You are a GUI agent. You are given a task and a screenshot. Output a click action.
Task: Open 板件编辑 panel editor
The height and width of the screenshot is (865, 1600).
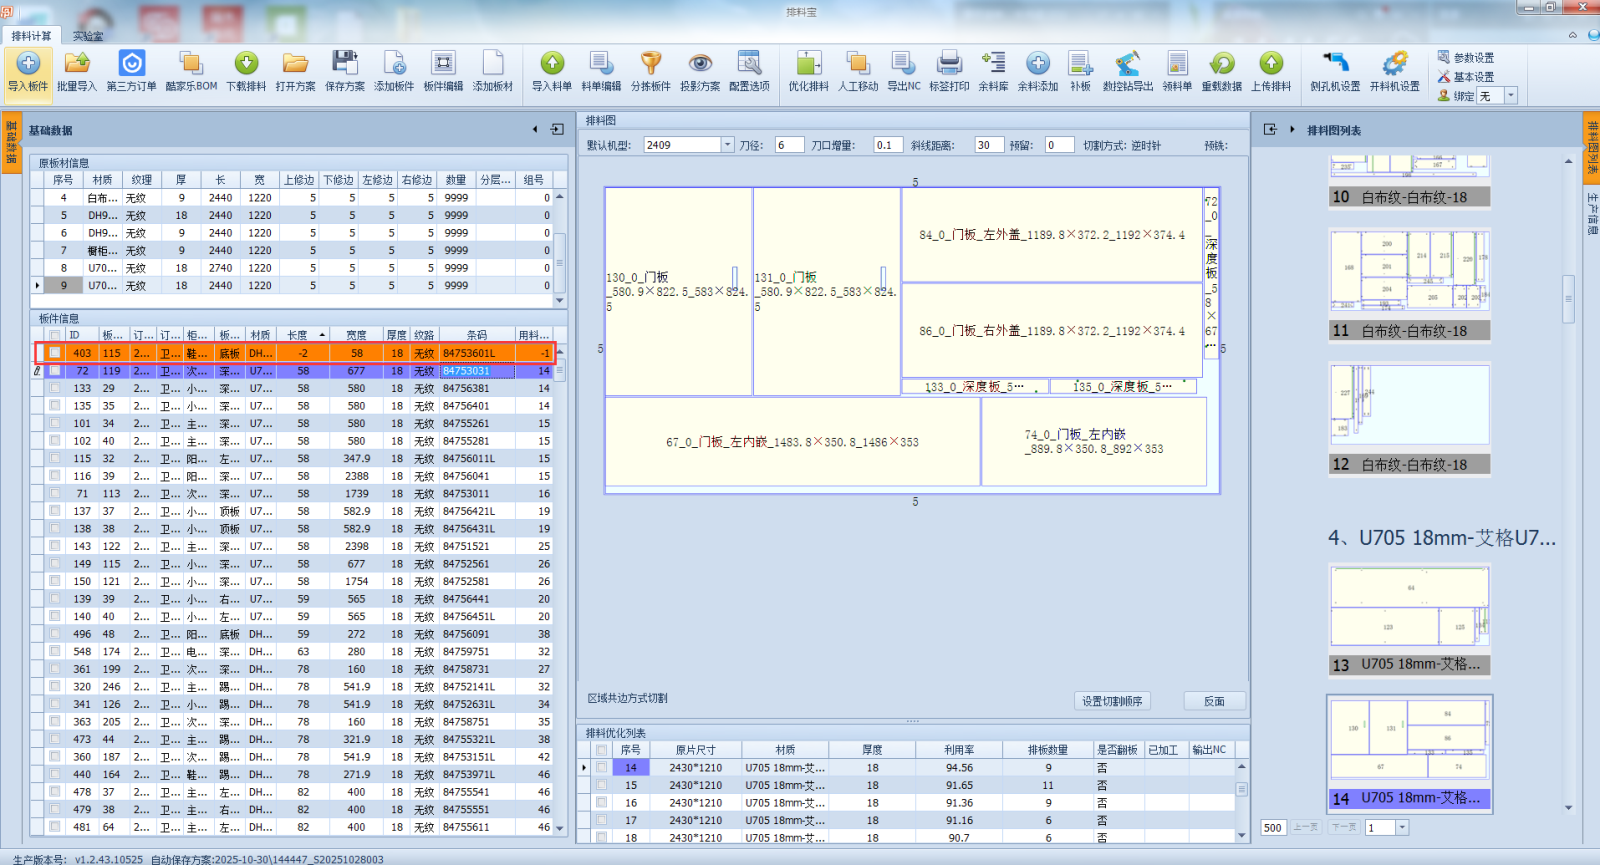pyautogui.click(x=443, y=65)
